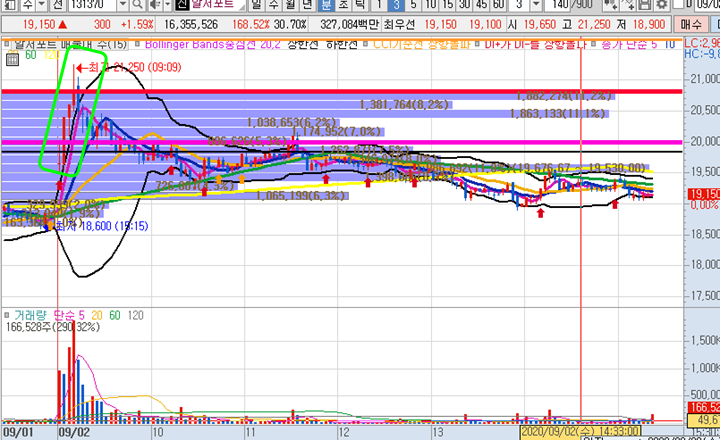
Task: Switch to seconds 초 chart
Action: pos(343,5)
